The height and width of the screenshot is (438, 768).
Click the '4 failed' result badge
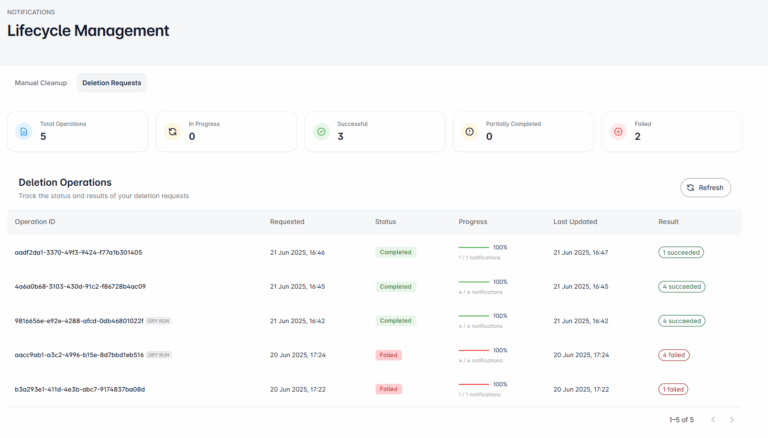(674, 355)
